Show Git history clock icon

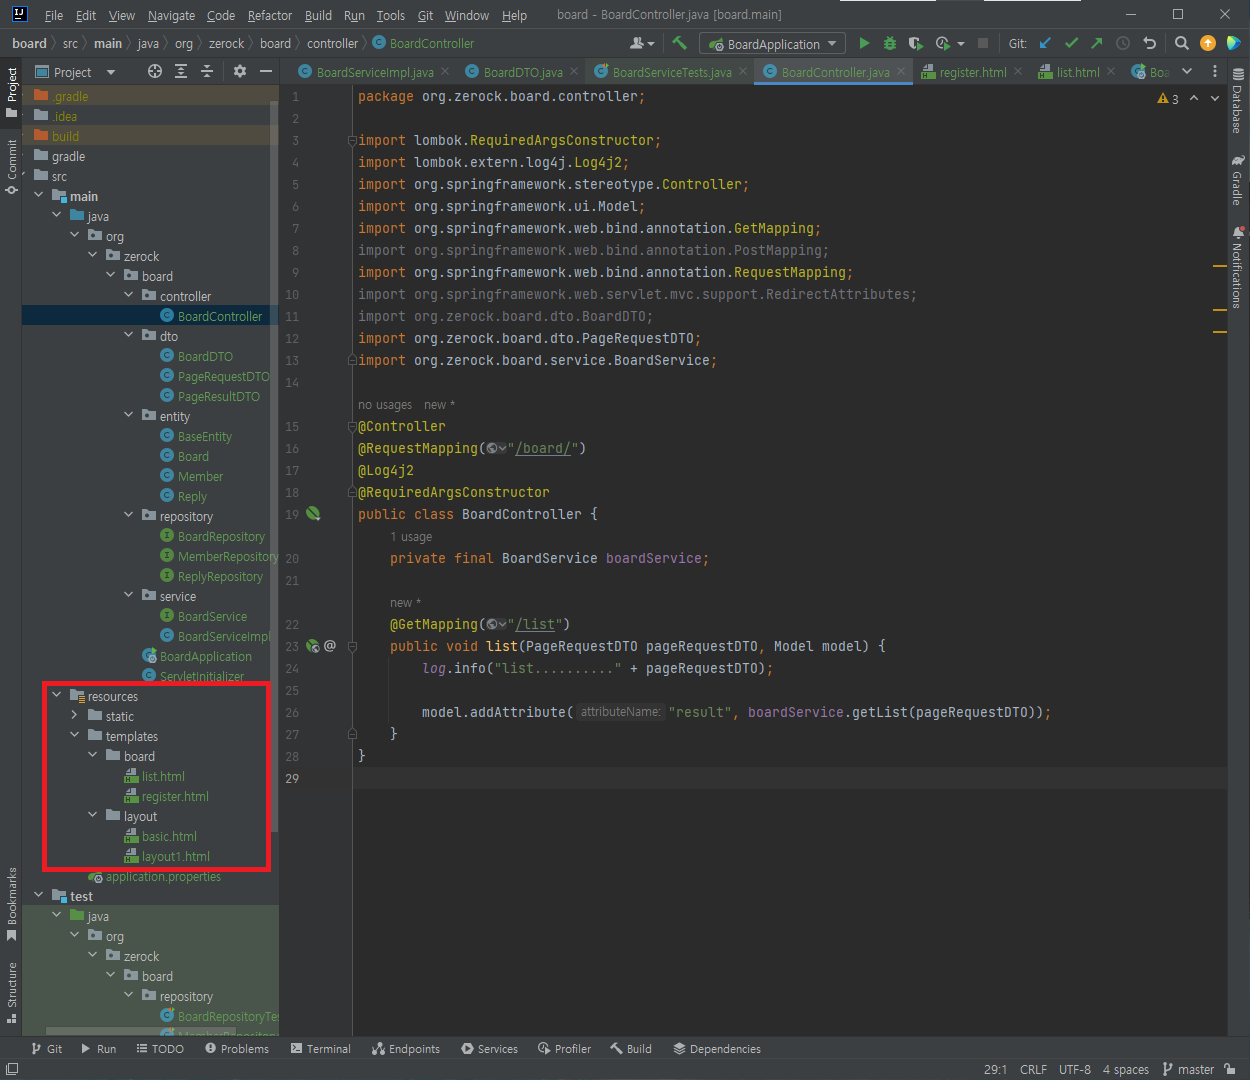[x=1123, y=43]
